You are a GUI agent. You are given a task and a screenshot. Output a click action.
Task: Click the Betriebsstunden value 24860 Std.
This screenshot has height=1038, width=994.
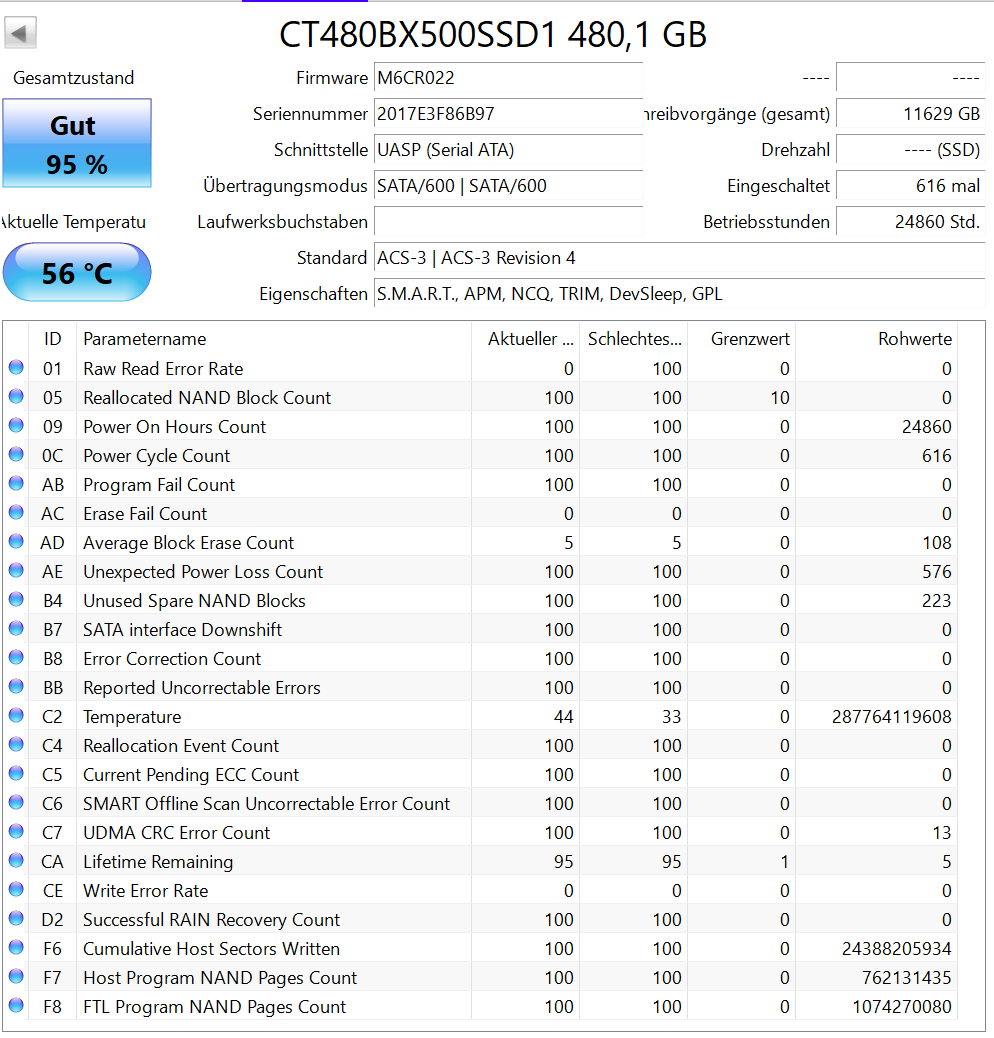click(911, 222)
